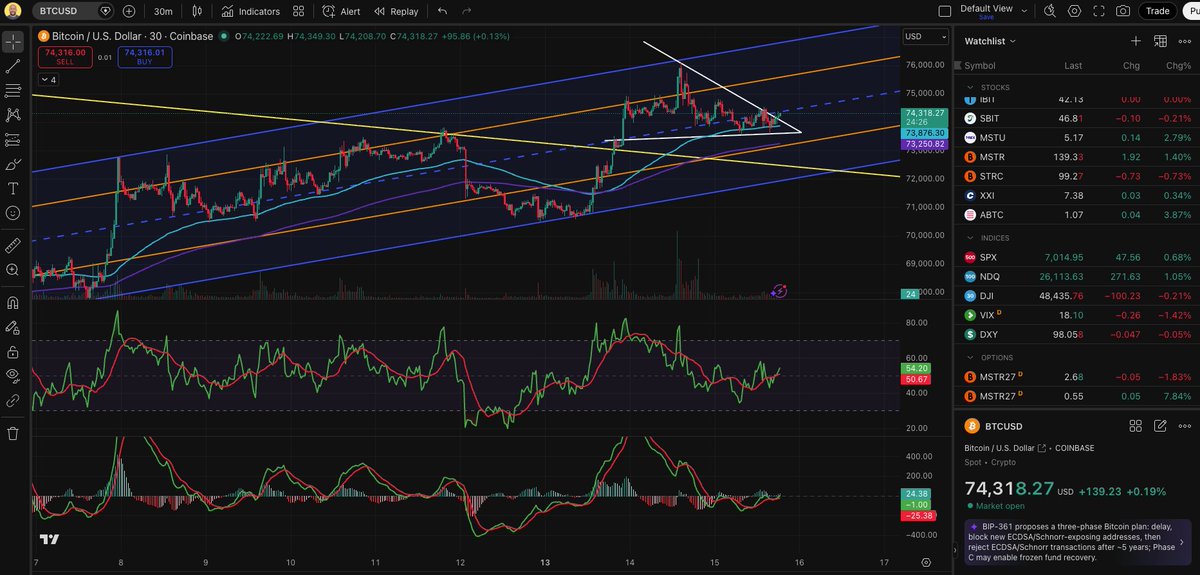Select the Text annotation tool
Screen dimensions: 1200x575
13,188
